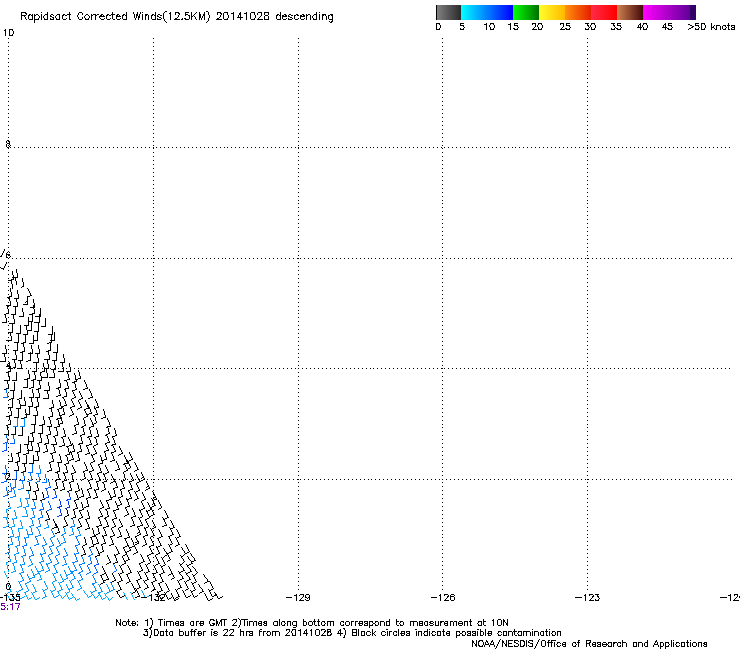This screenshot has height=650, width=740.
Task: Click the latitude label '10' at top left
Action: tap(8, 33)
